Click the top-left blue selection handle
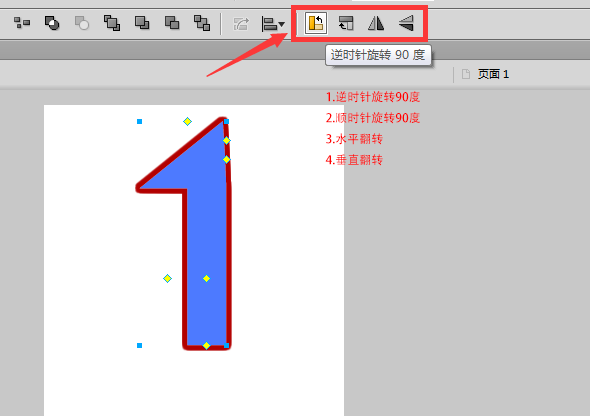 [139, 121]
